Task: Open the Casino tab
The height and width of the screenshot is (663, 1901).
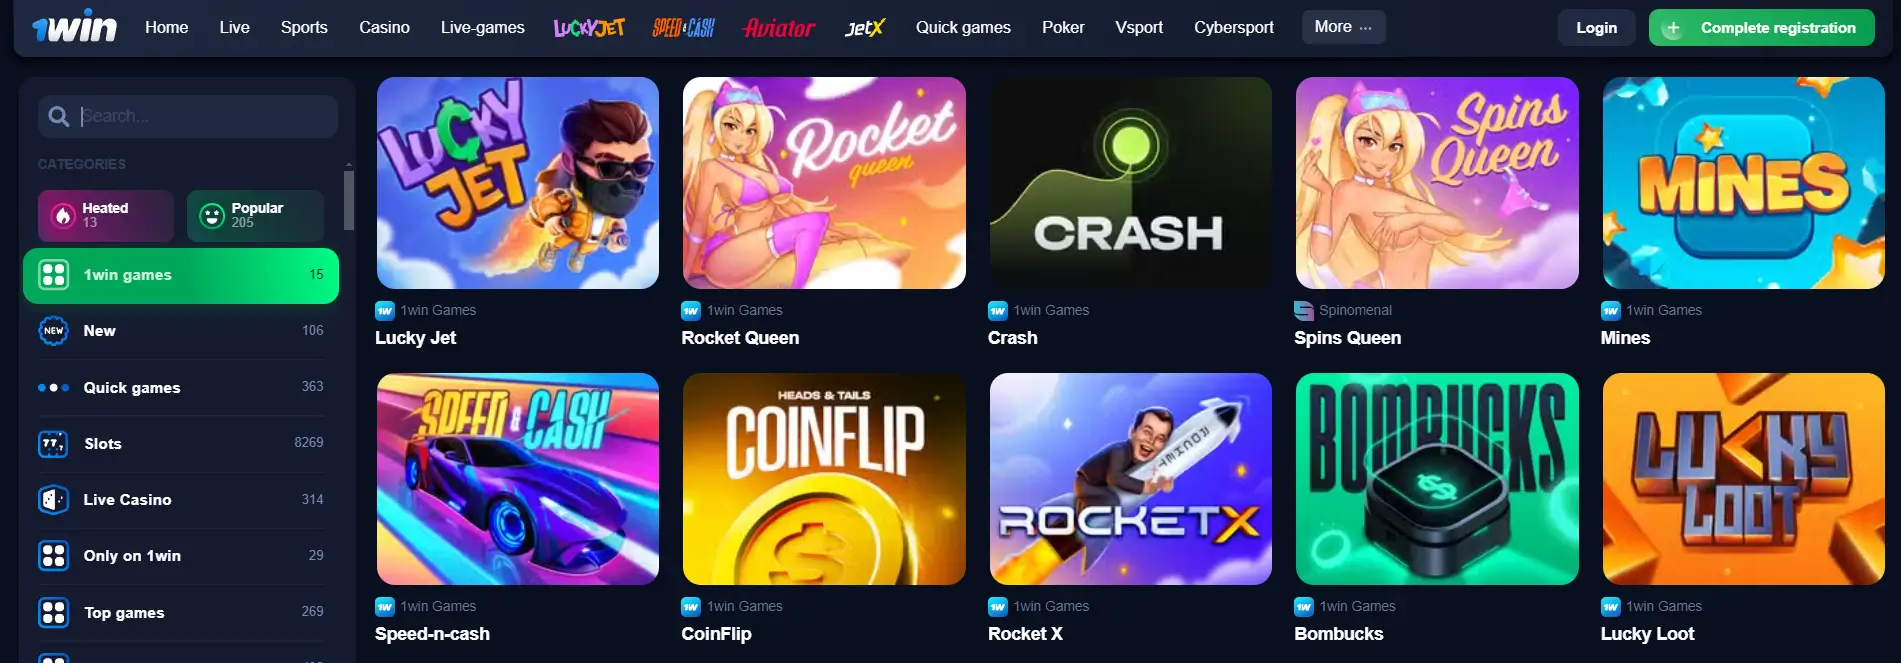Action: (384, 27)
